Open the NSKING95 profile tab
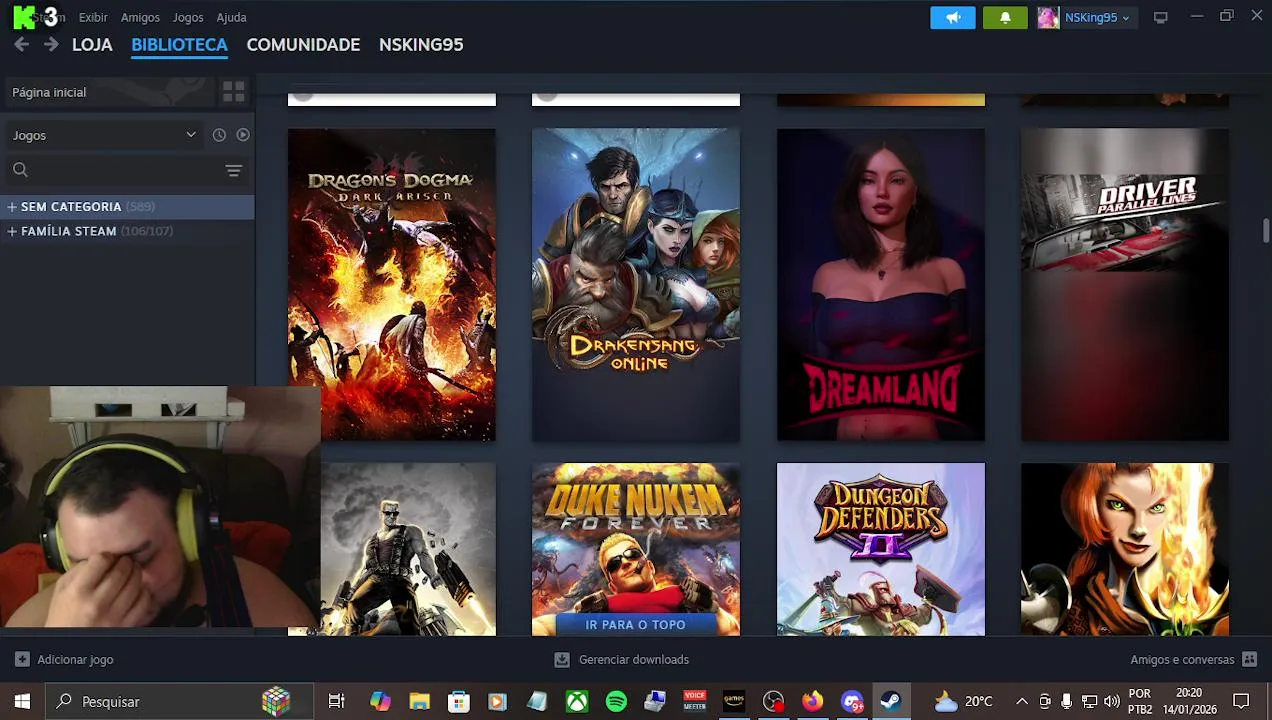 [421, 45]
